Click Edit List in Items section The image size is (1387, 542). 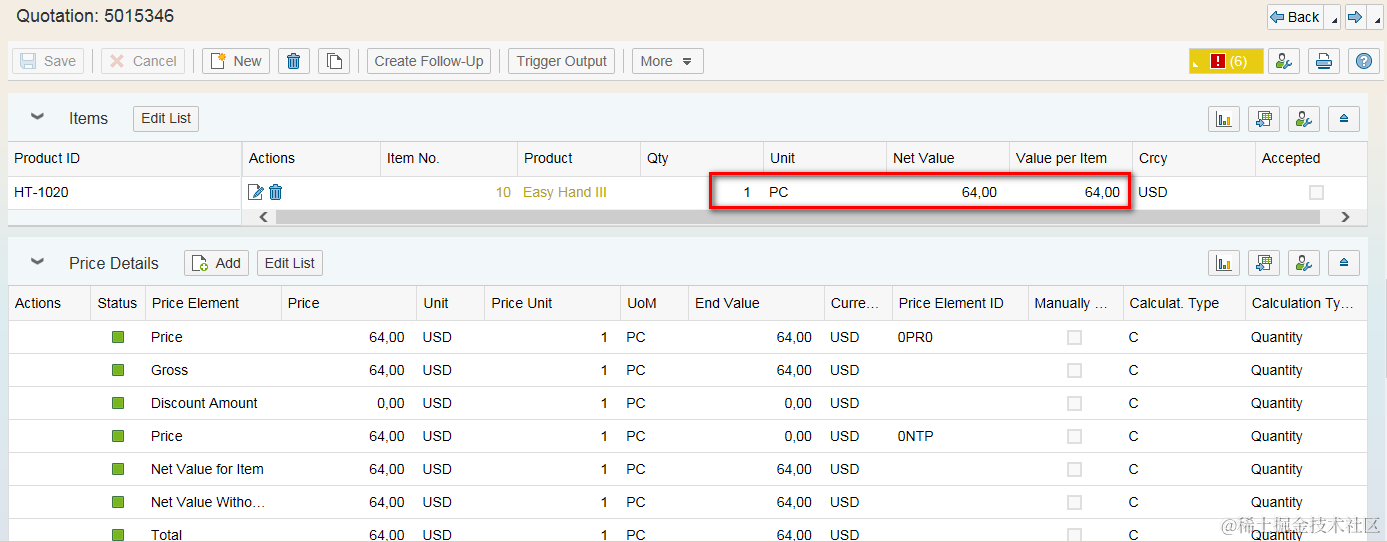click(x=166, y=118)
